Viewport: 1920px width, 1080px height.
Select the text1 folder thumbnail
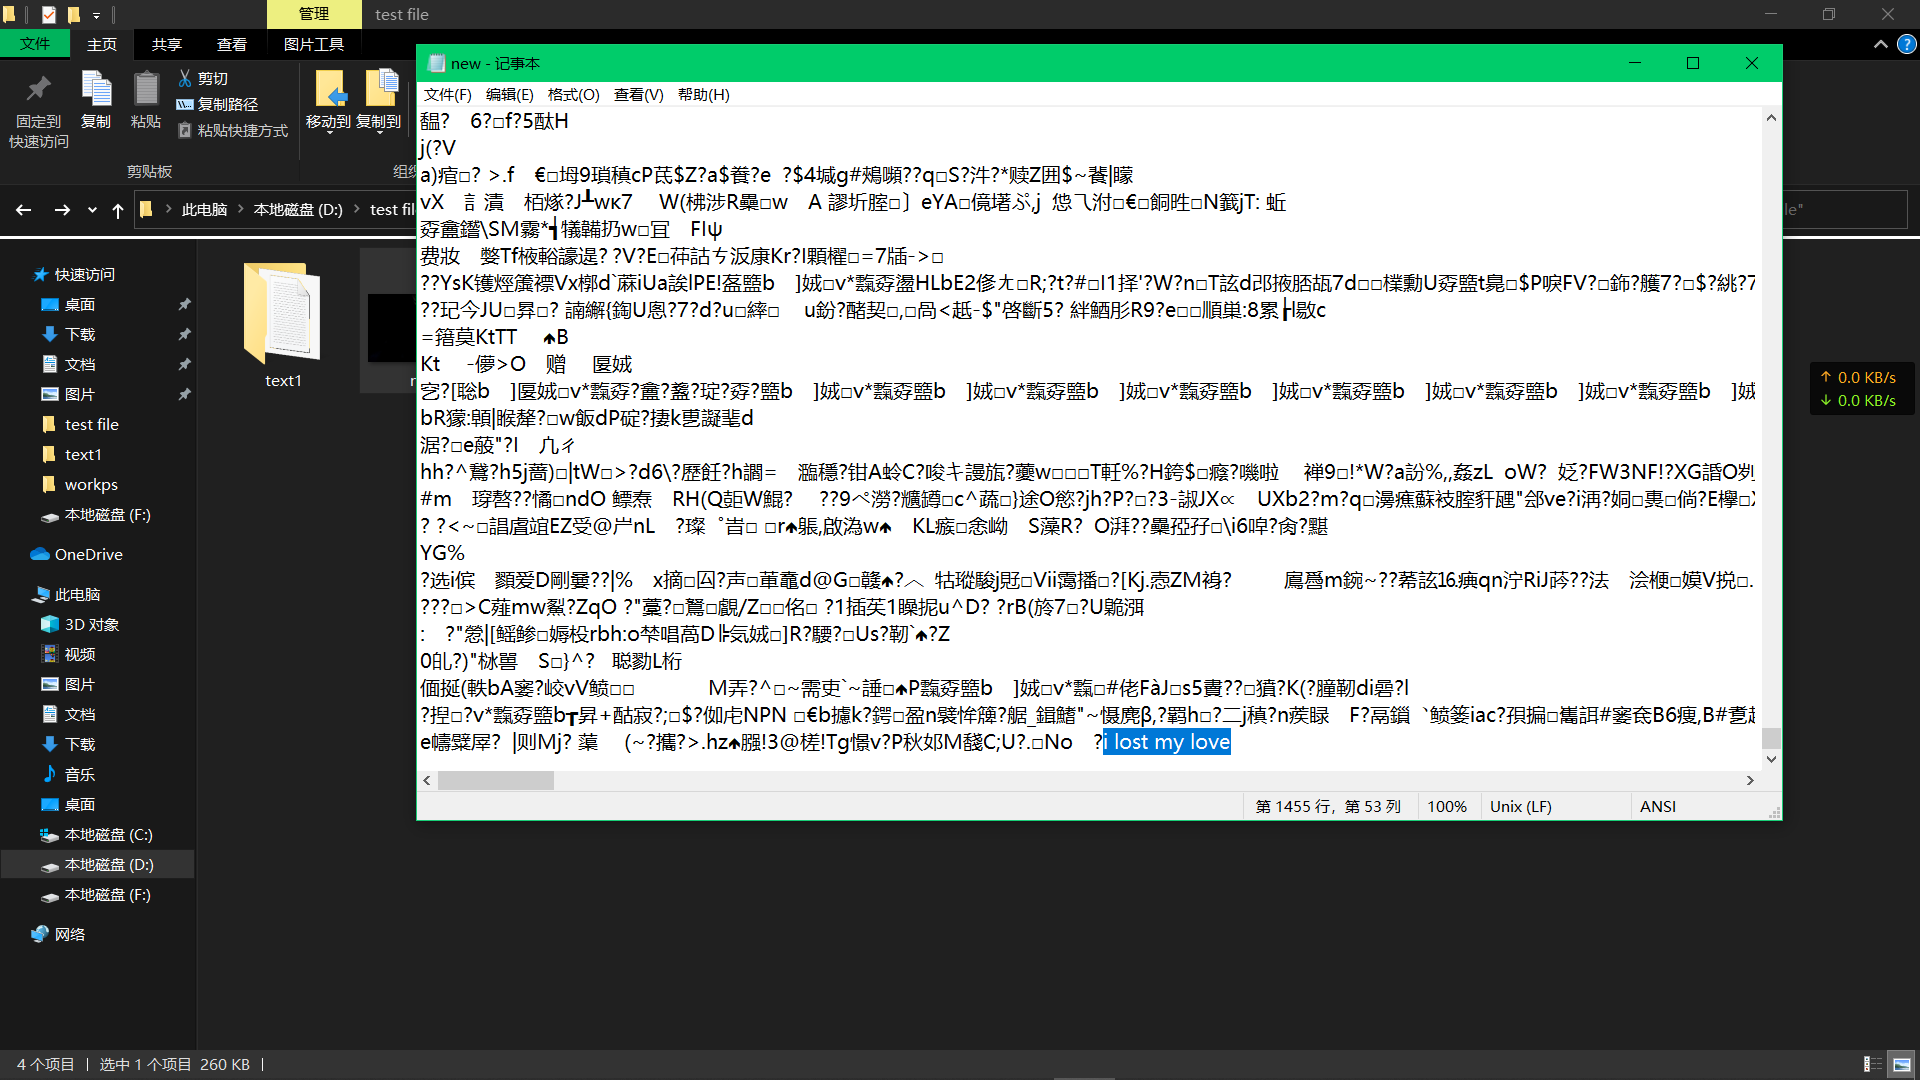click(283, 314)
